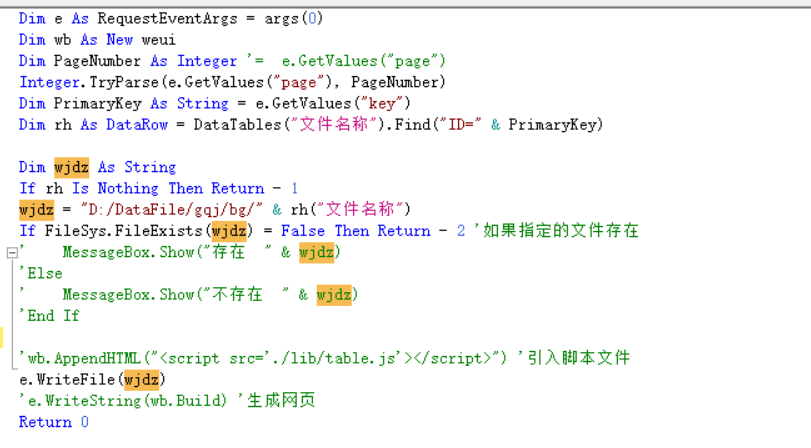Viewport: 811px width, 448px height.
Task: Click FileSys.FileExists method call
Action: point(123,231)
